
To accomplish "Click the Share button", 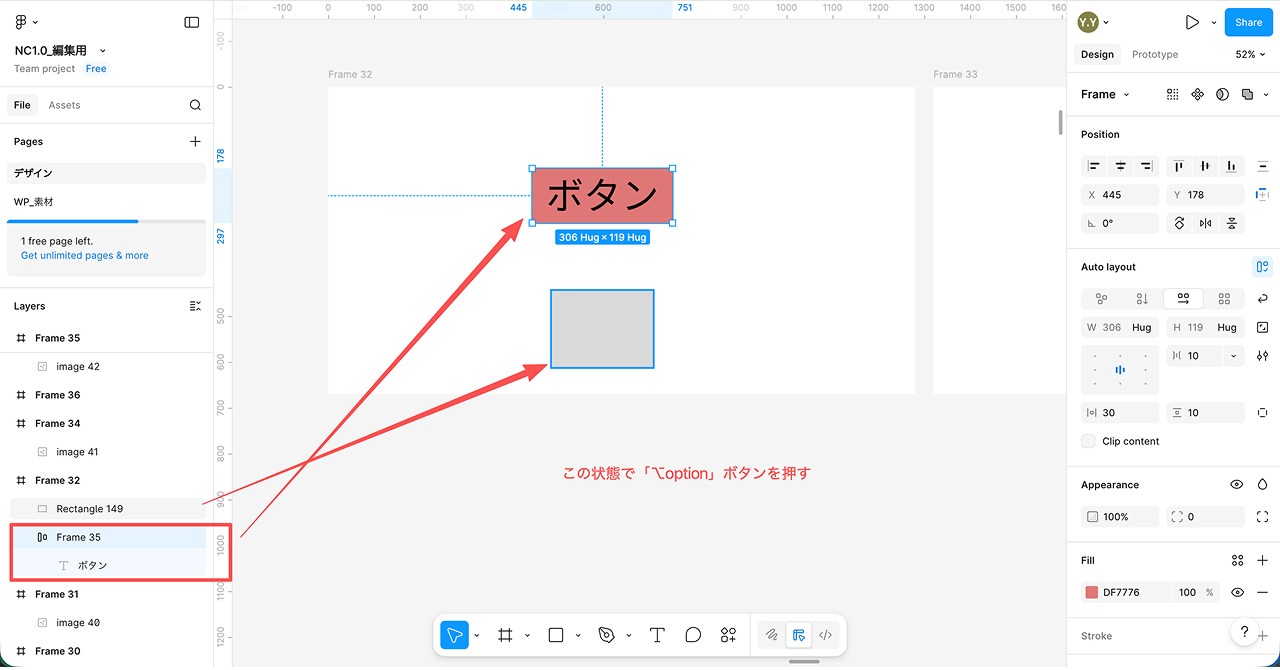I will (x=1248, y=22).
